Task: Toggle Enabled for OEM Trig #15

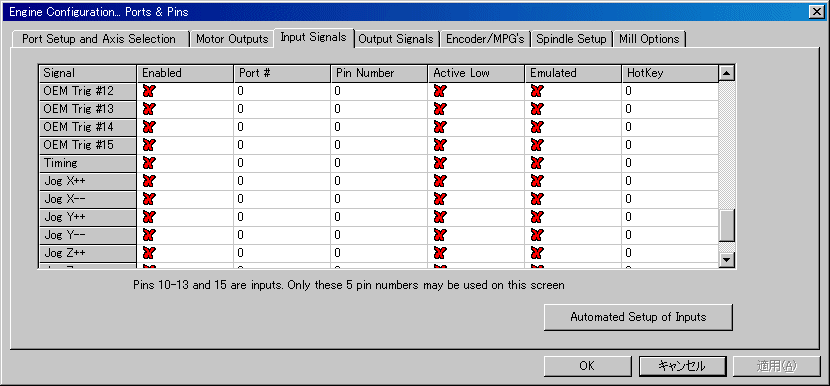Action: point(149,145)
